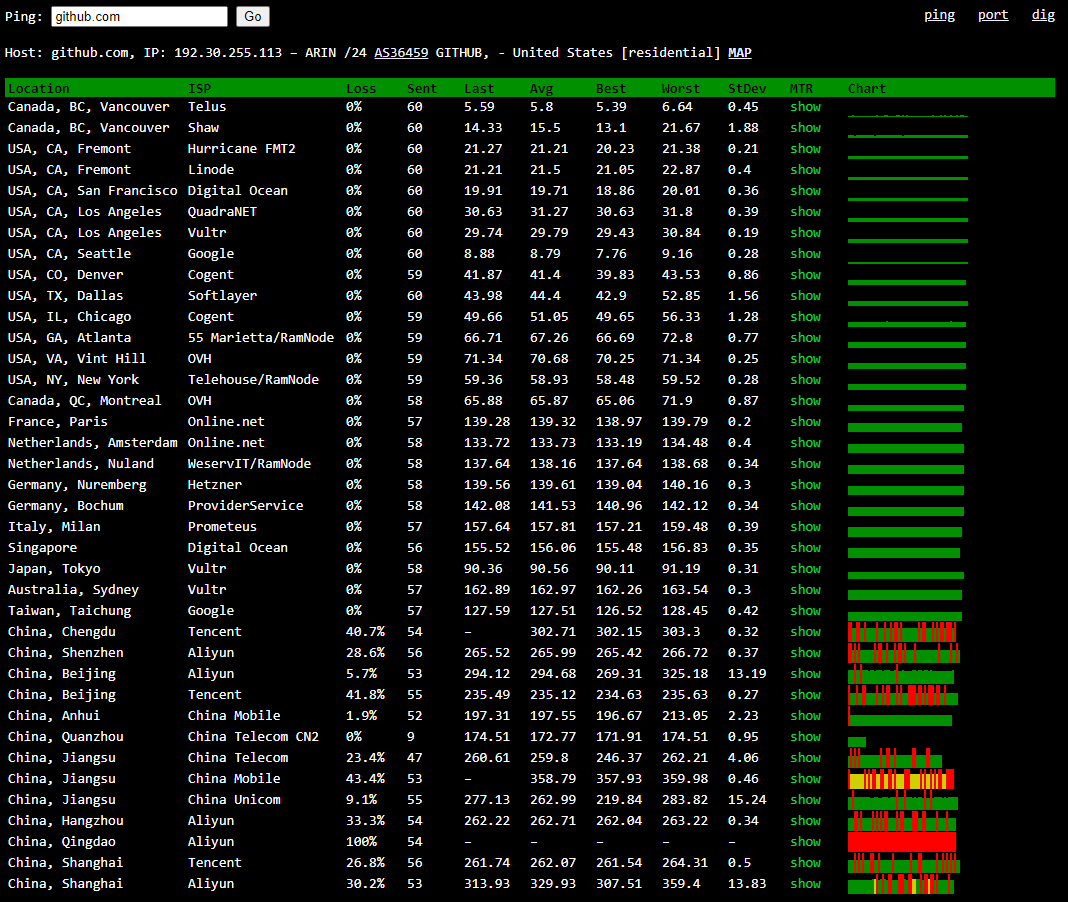
Task: Show MTR for the Anhui China Mobile row
Action: click(x=805, y=715)
